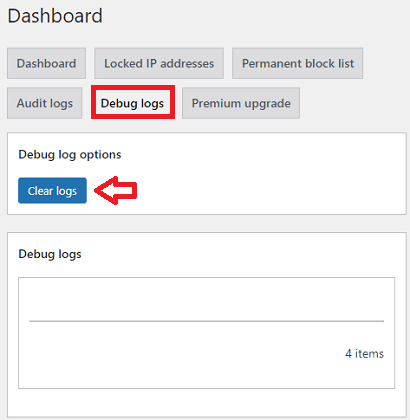Image resolution: width=410 pixels, height=420 pixels.
Task: Click the Debug log options heading
Action: click(x=70, y=155)
